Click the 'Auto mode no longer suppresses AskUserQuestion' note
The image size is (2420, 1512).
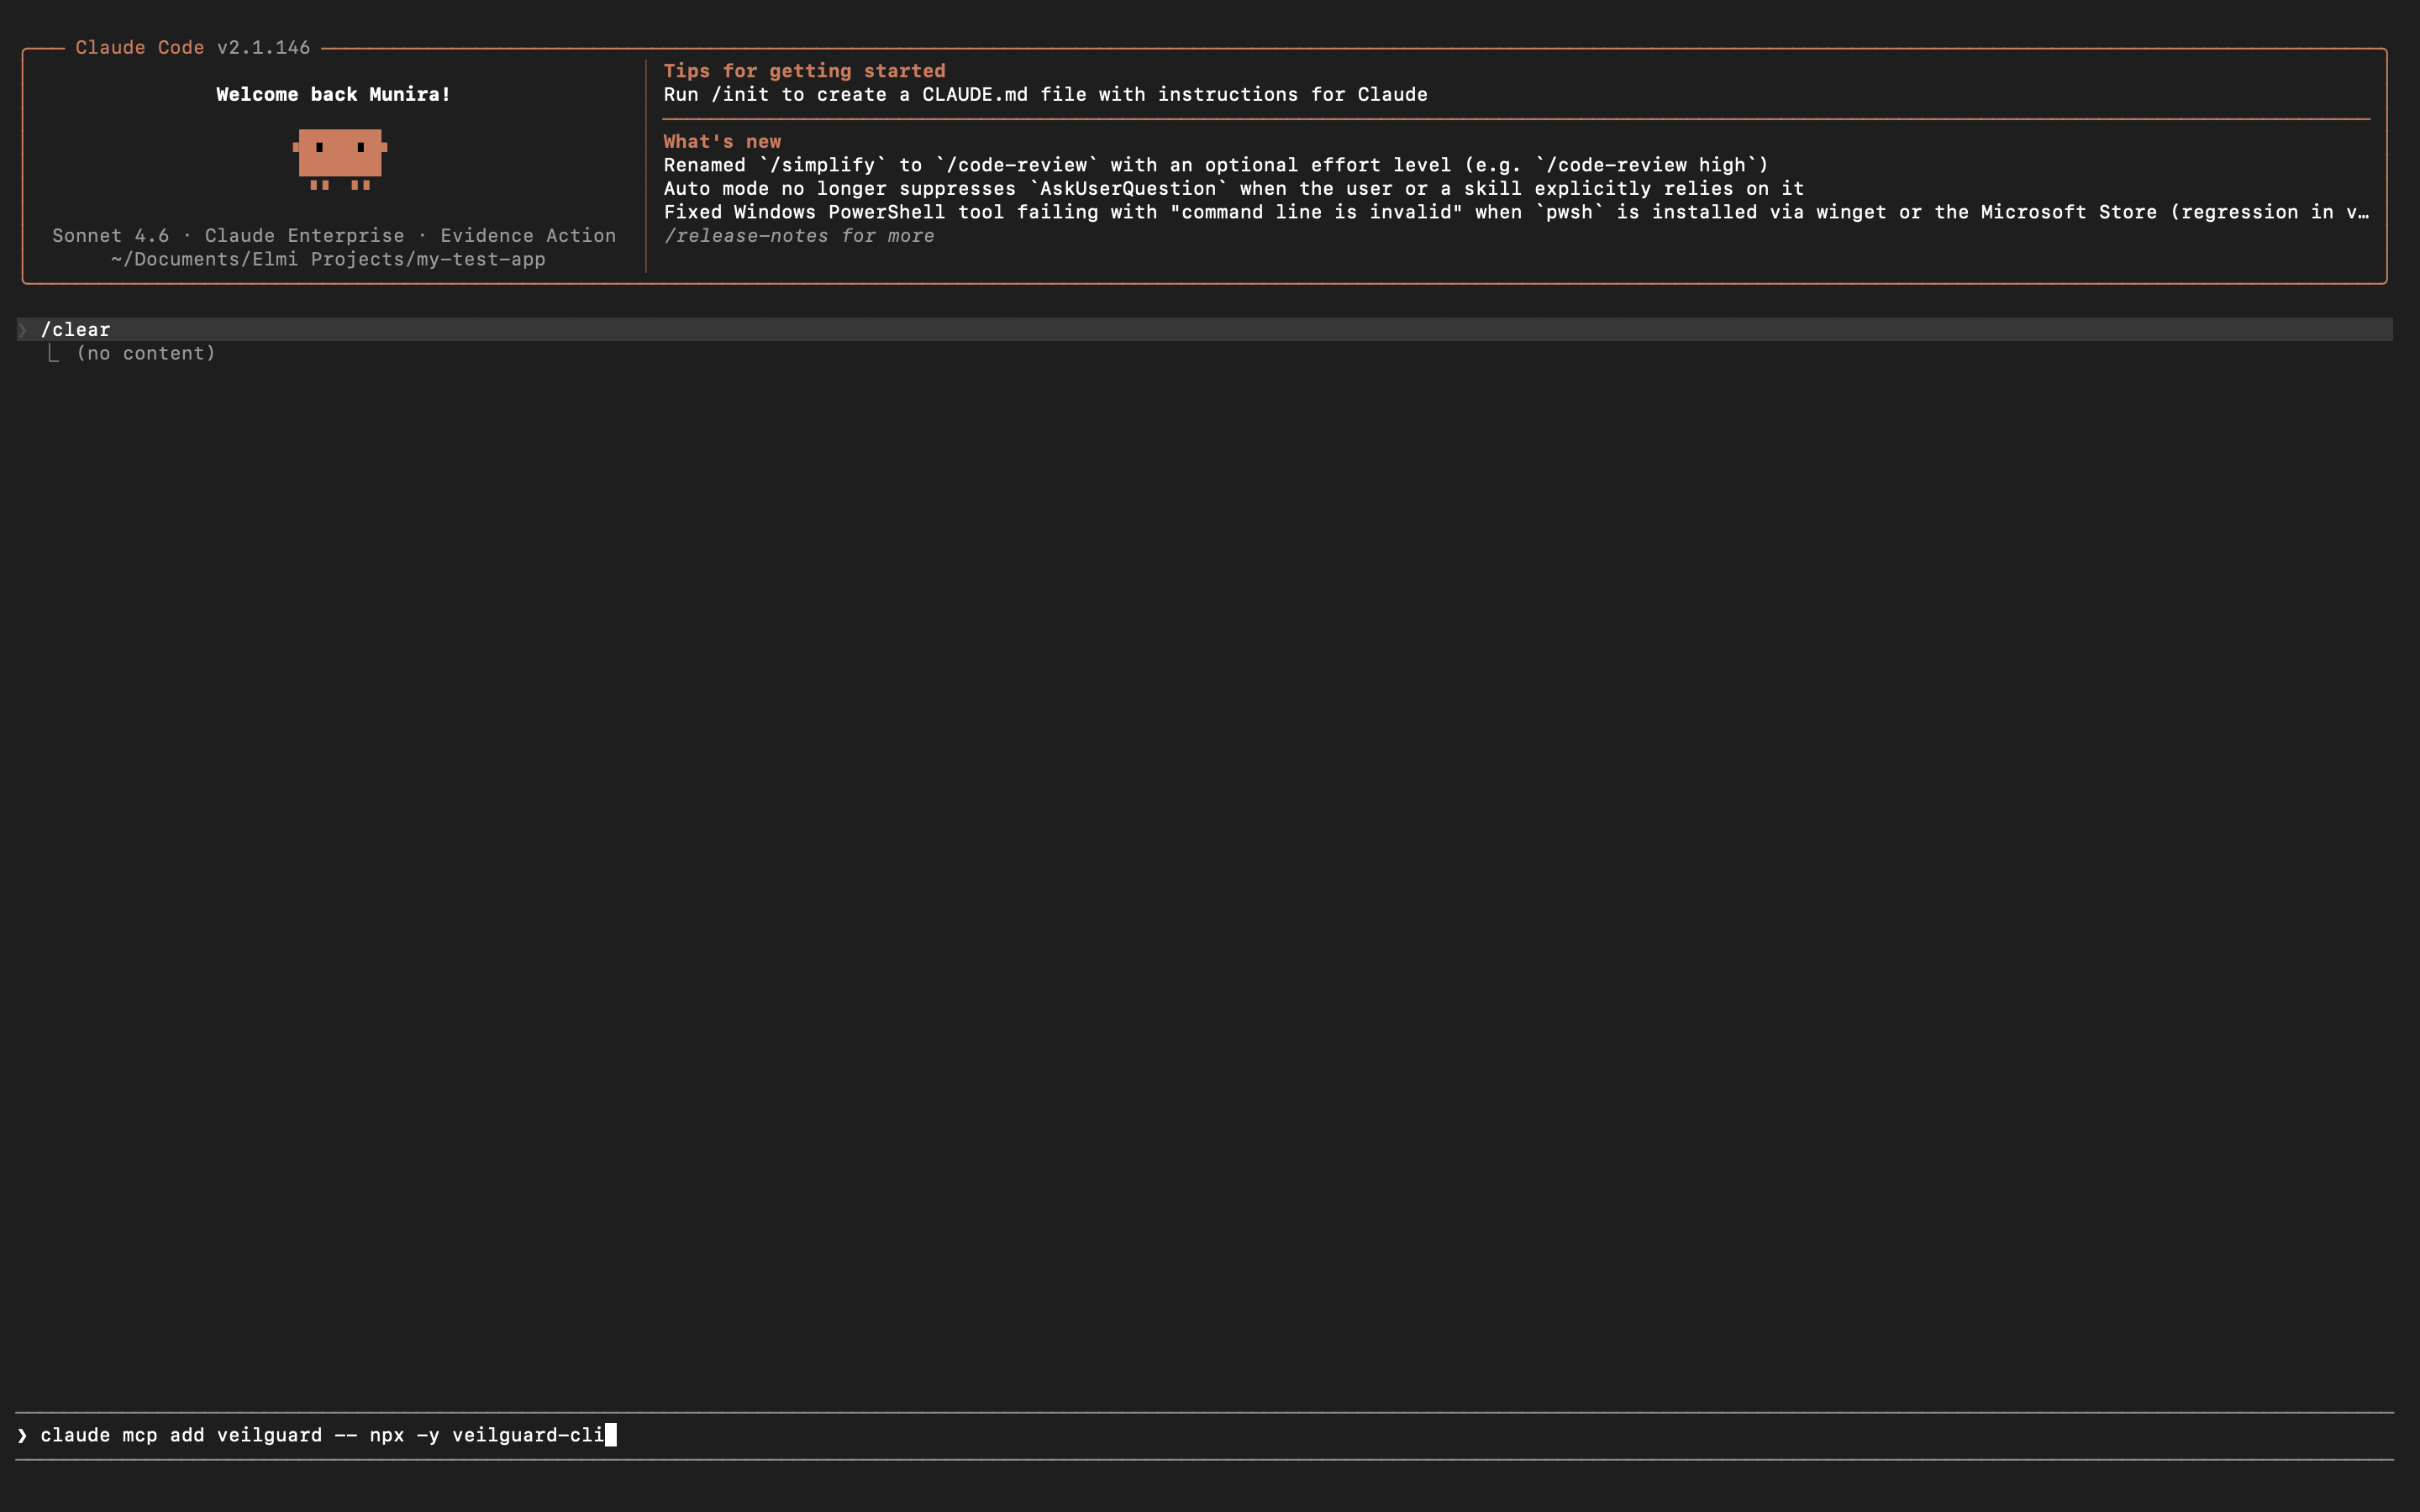point(1233,188)
